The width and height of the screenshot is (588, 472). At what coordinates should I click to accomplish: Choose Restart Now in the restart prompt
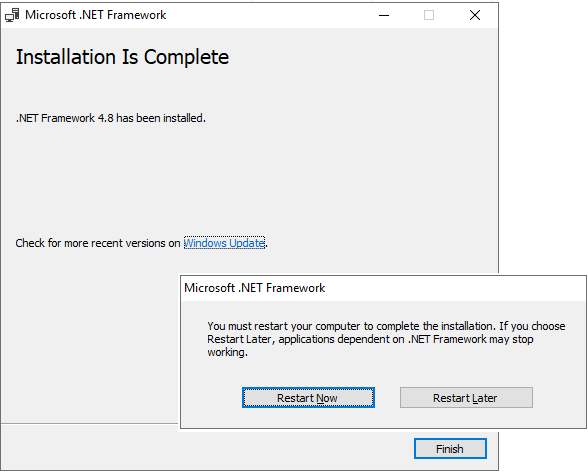click(x=308, y=398)
